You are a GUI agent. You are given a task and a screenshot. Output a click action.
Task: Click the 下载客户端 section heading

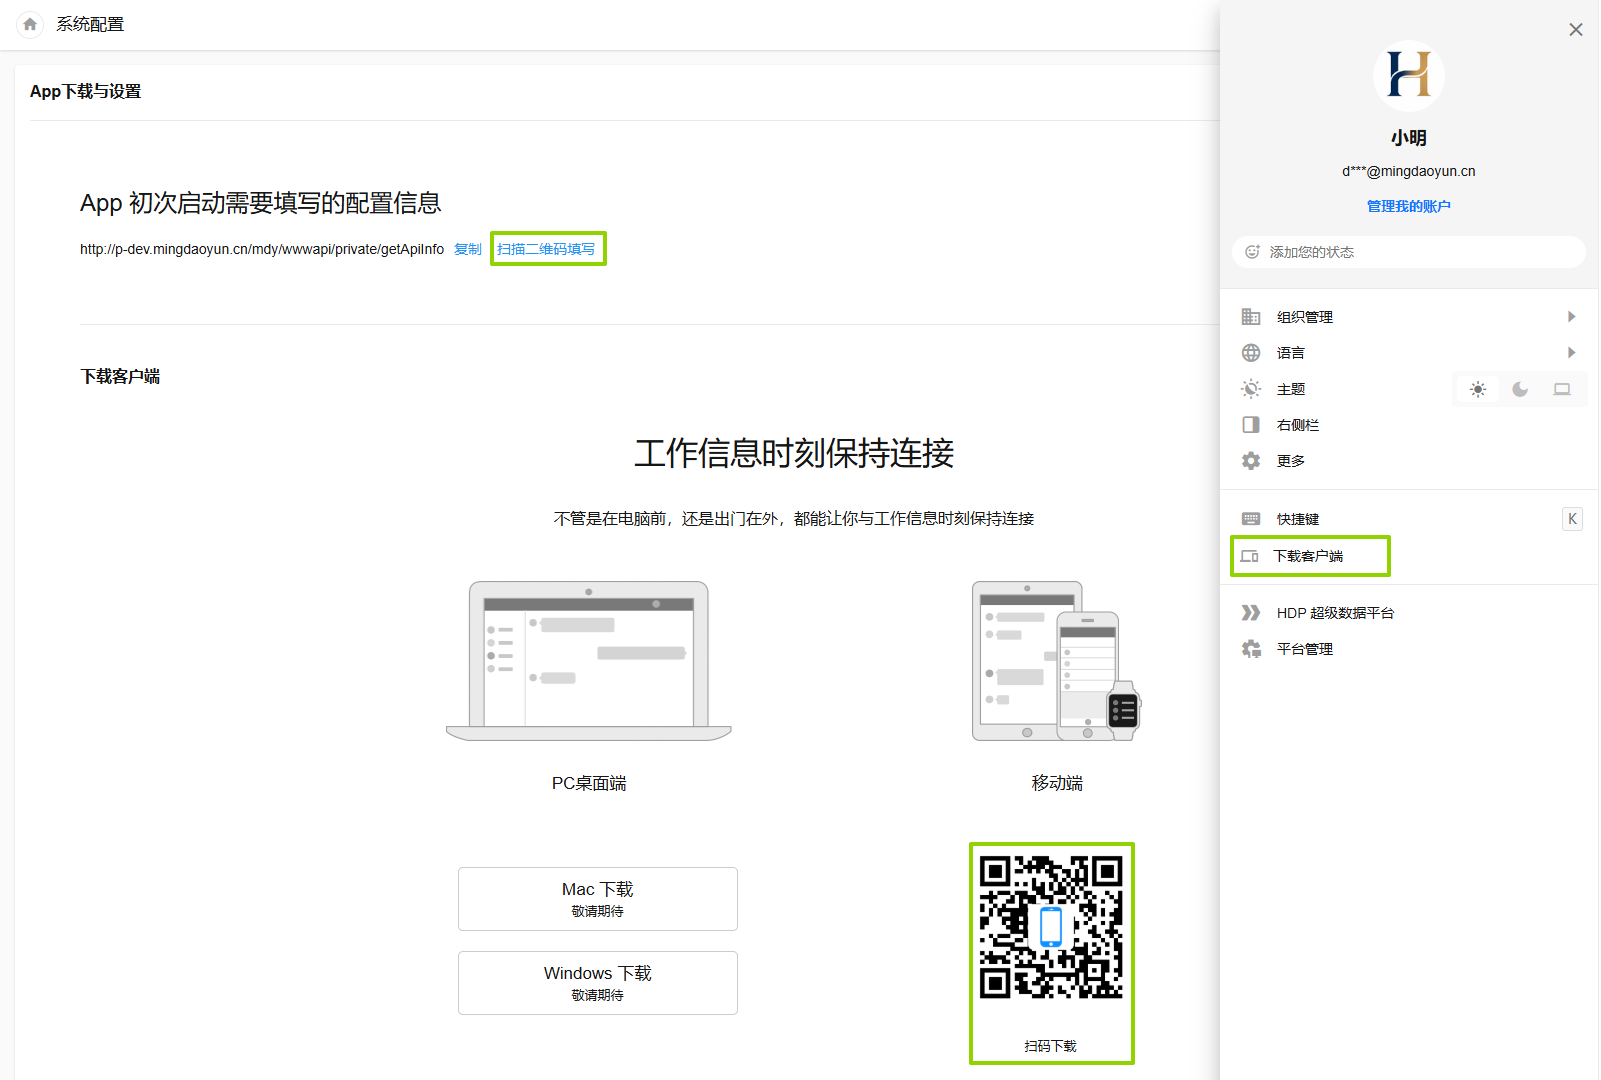tap(120, 376)
